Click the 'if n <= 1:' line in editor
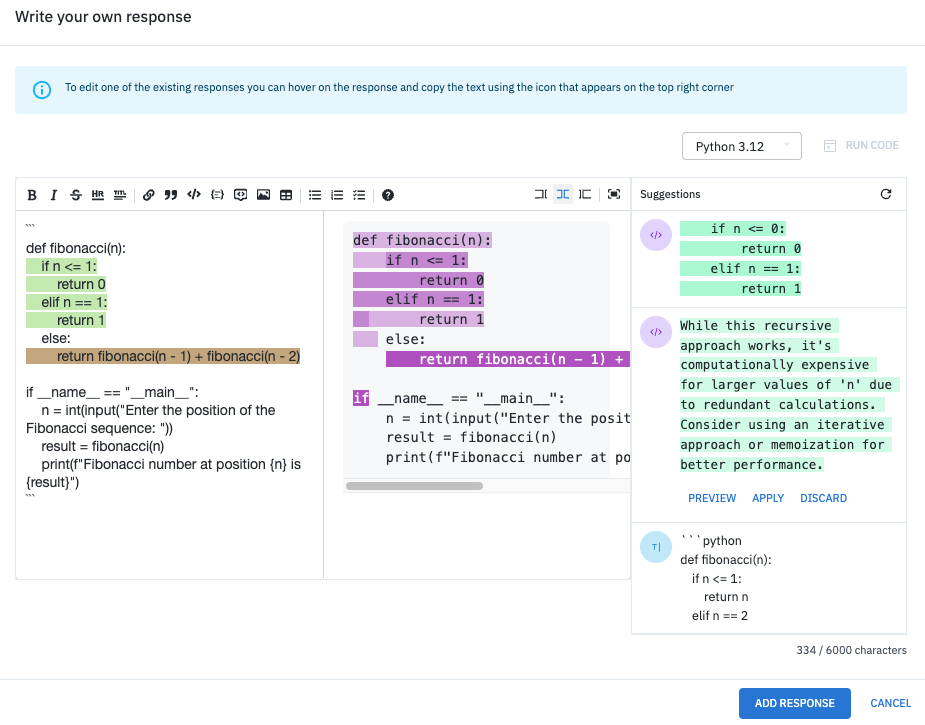 (x=61, y=266)
